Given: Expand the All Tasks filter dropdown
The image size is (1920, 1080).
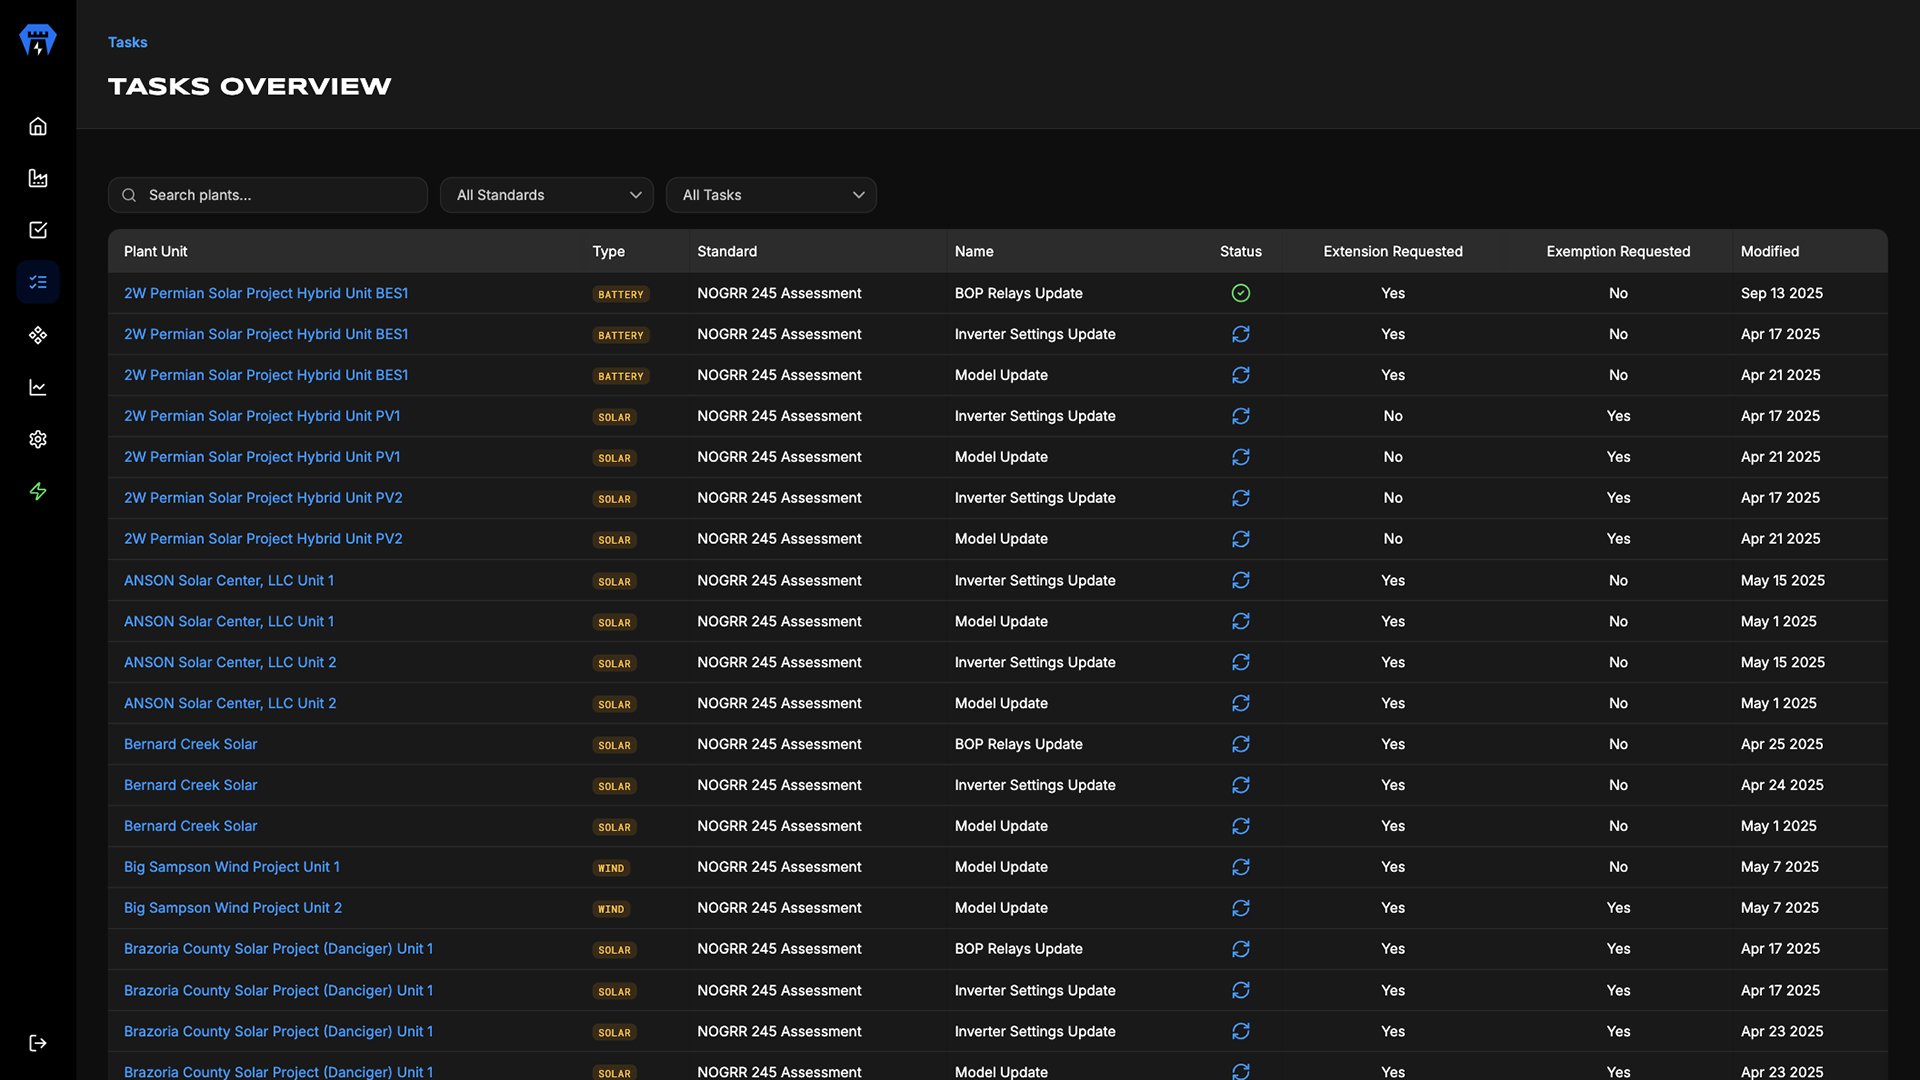Looking at the screenshot, I should [771, 195].
